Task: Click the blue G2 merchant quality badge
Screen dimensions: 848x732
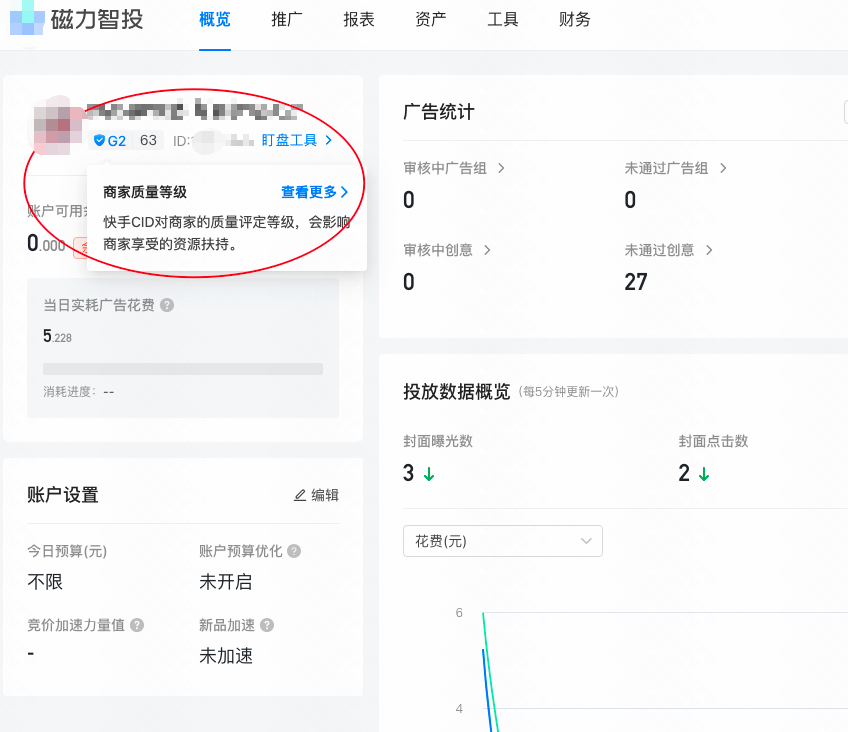Action: coord(110,141)
